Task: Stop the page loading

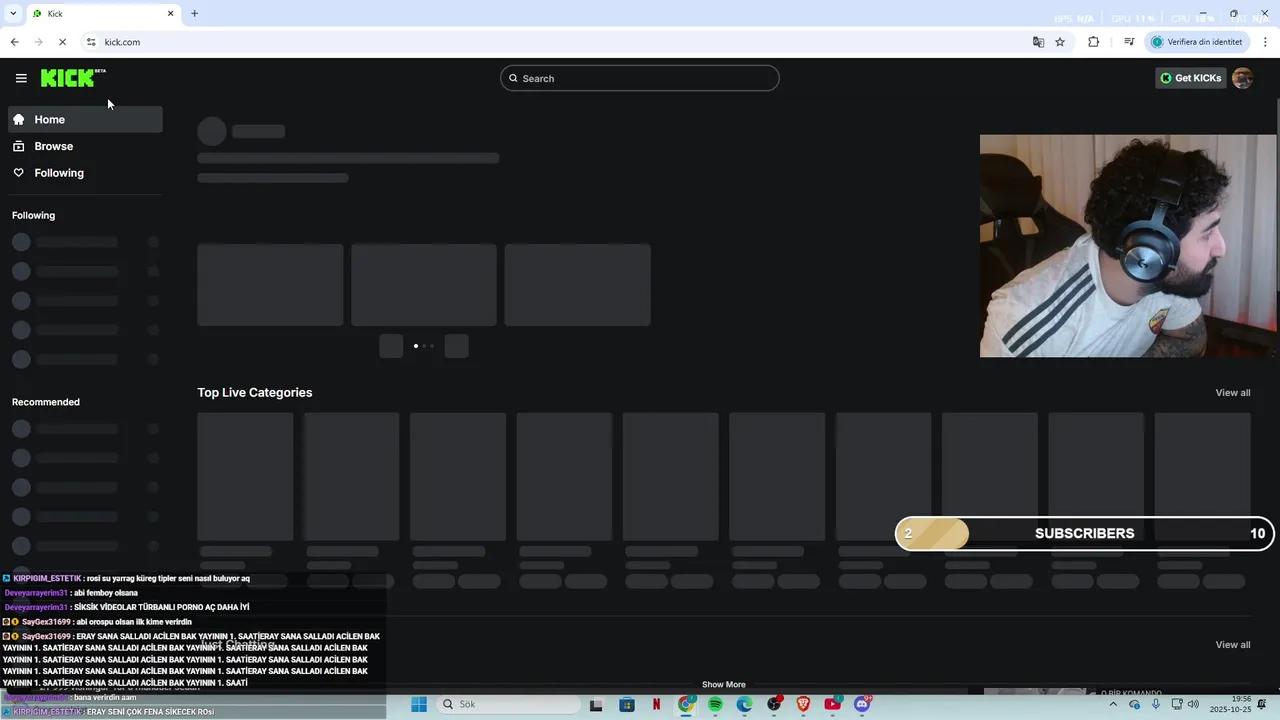Action: coord(62,42)
